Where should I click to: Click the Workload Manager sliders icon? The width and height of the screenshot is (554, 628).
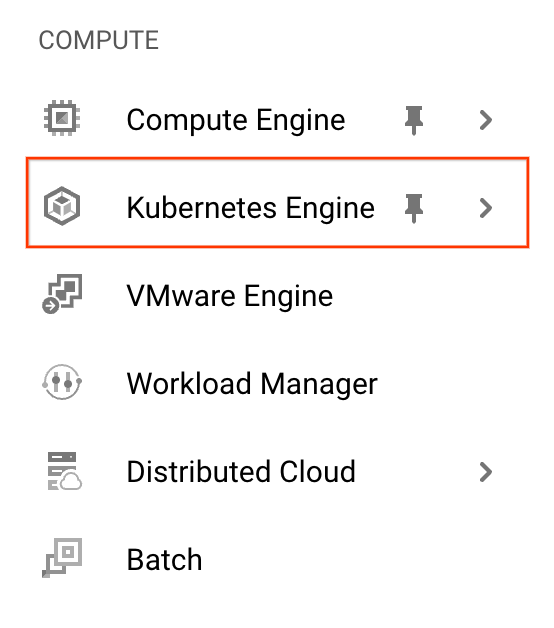(62, 382)
